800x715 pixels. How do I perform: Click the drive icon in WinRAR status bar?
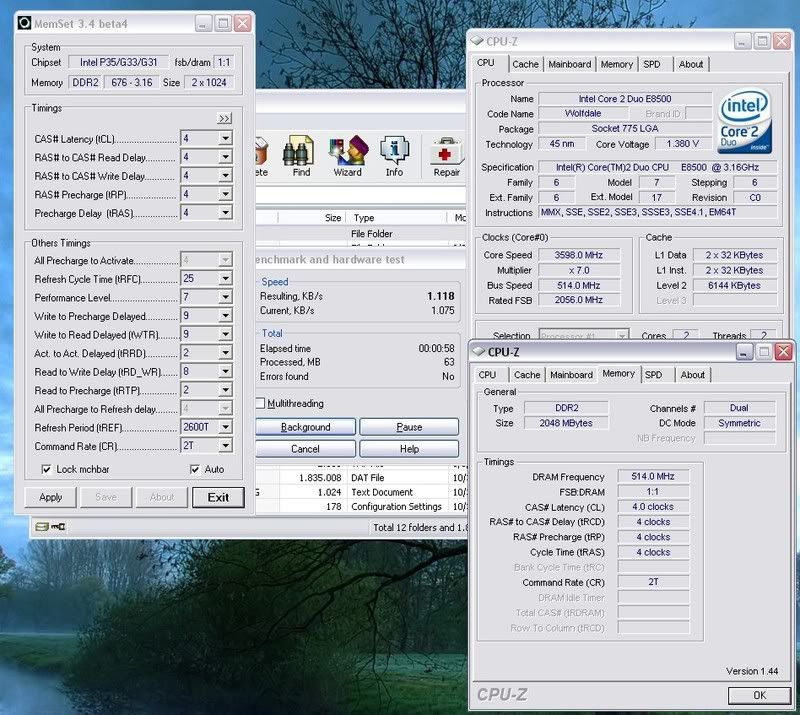(42, 527)
